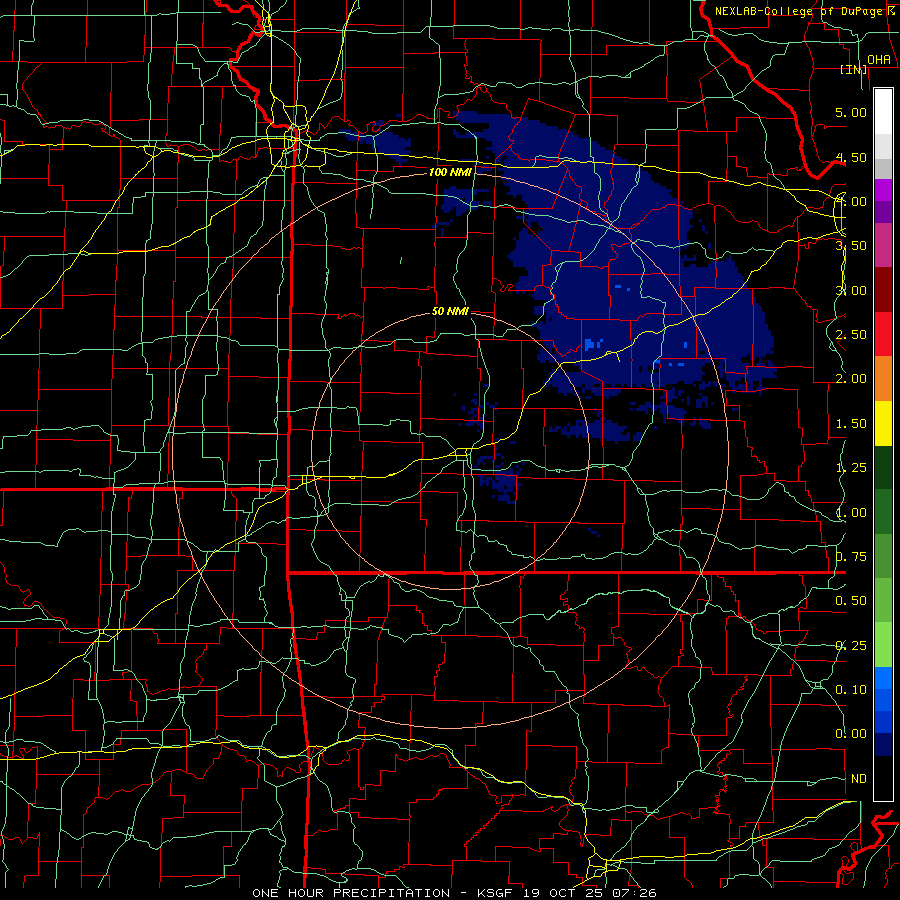This screenshot has height=900, width=900.
Task: Click the NEXLAB-College of DuPage label
Action: coord(800,11)
